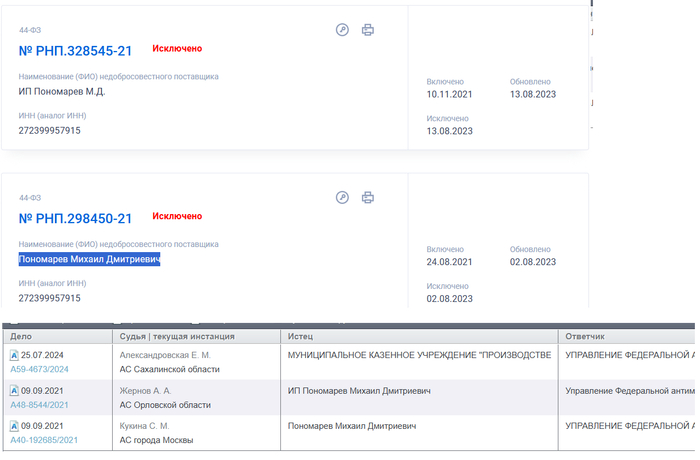Click the signature key icon for РНП.328545-21
700x460 pixels.
[342, 30]
